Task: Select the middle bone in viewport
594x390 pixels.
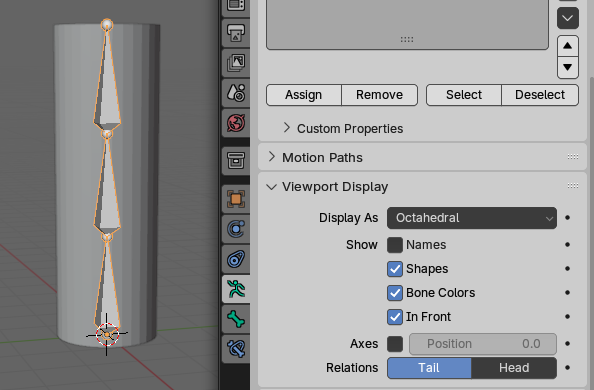Action: (x=107, y=186)
